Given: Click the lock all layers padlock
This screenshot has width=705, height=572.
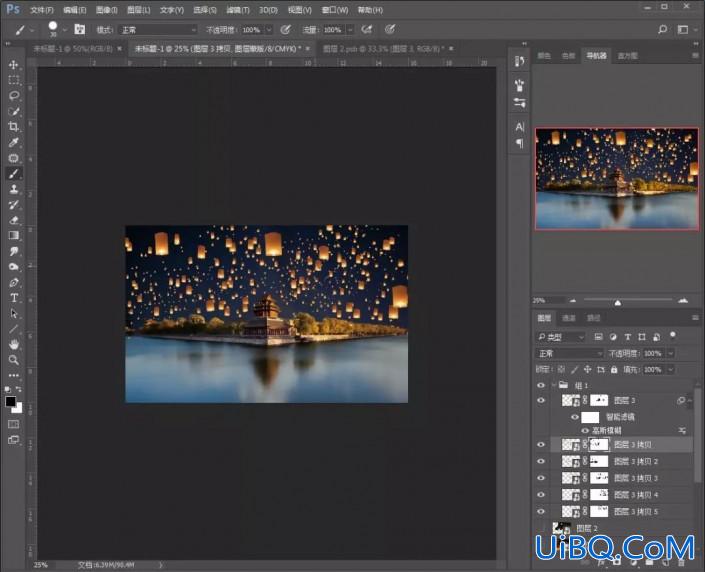Looking at the screenshot, I should [614, 370].
